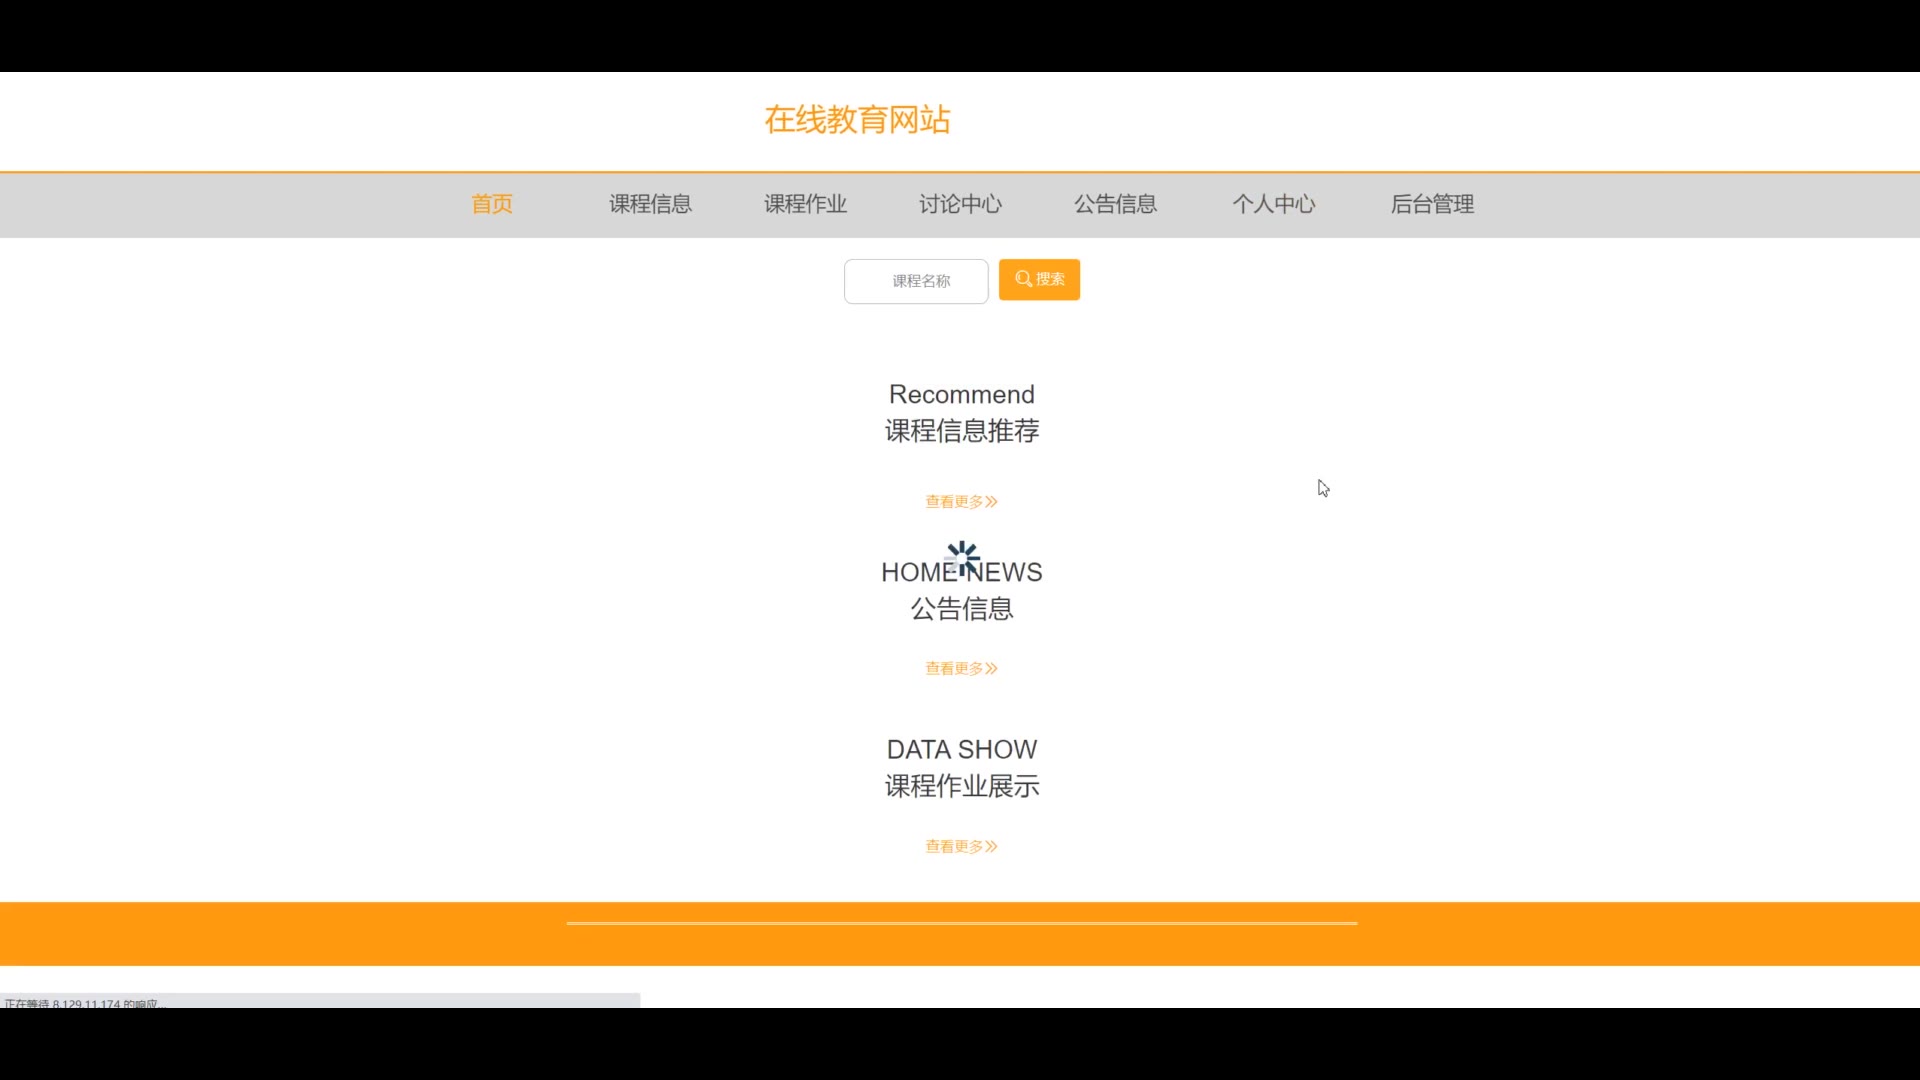Click 查看更多 under 课程信息推荐
This screenshot has height=1080, width=1920.
pyautogui.click(x=961, y=502)
